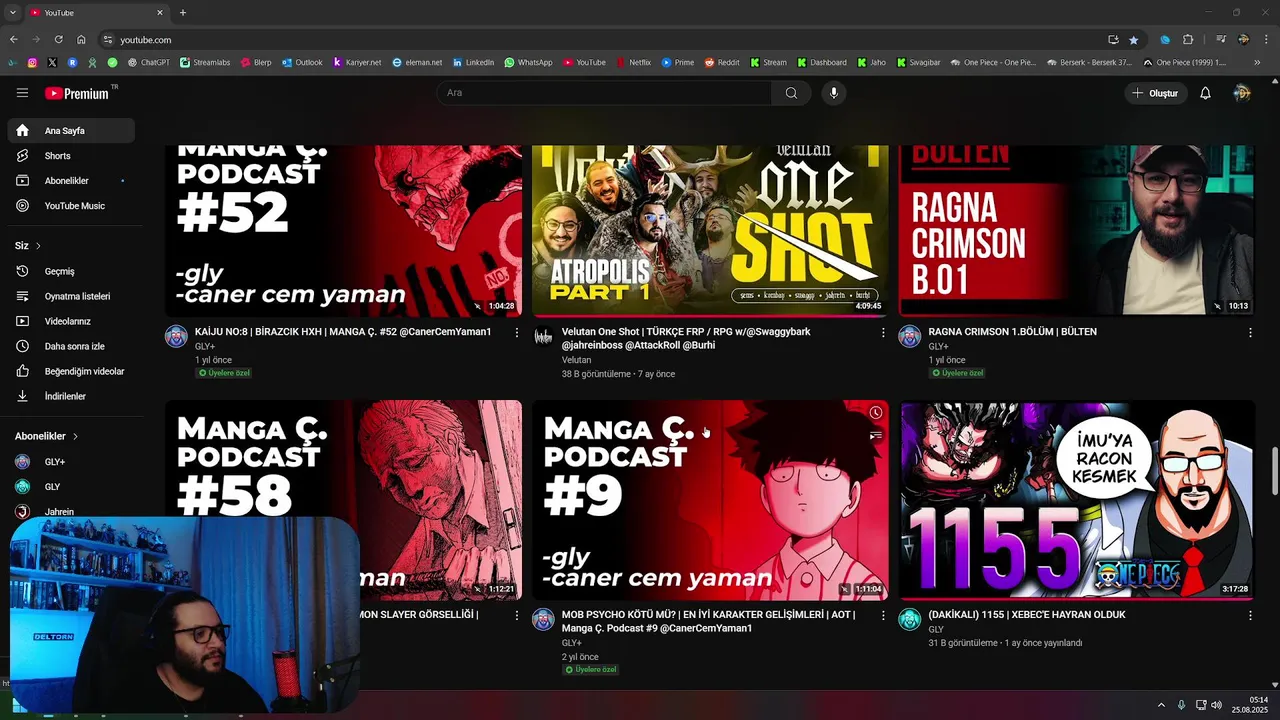Open the YouTube account avatar menu
The height and width of the screenshot is (720, 1280).
(x=1242, y=93)
